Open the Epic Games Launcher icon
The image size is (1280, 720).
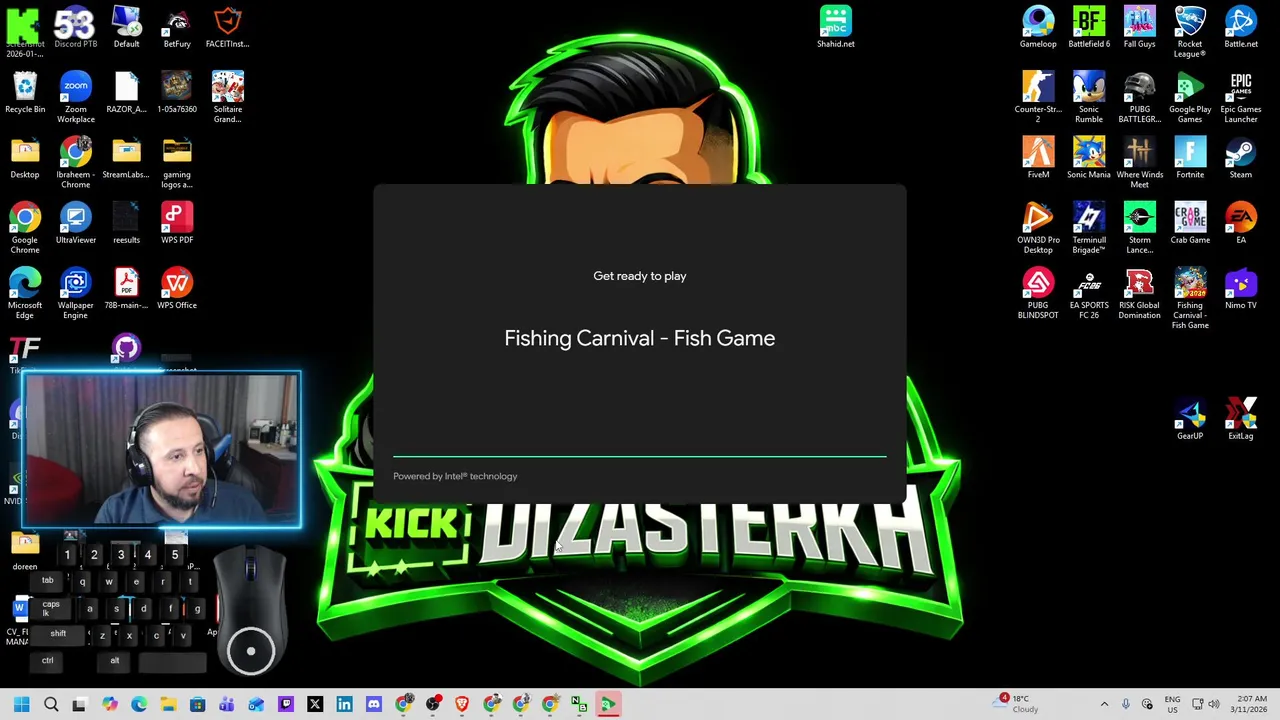click(x=1240, y=97)
